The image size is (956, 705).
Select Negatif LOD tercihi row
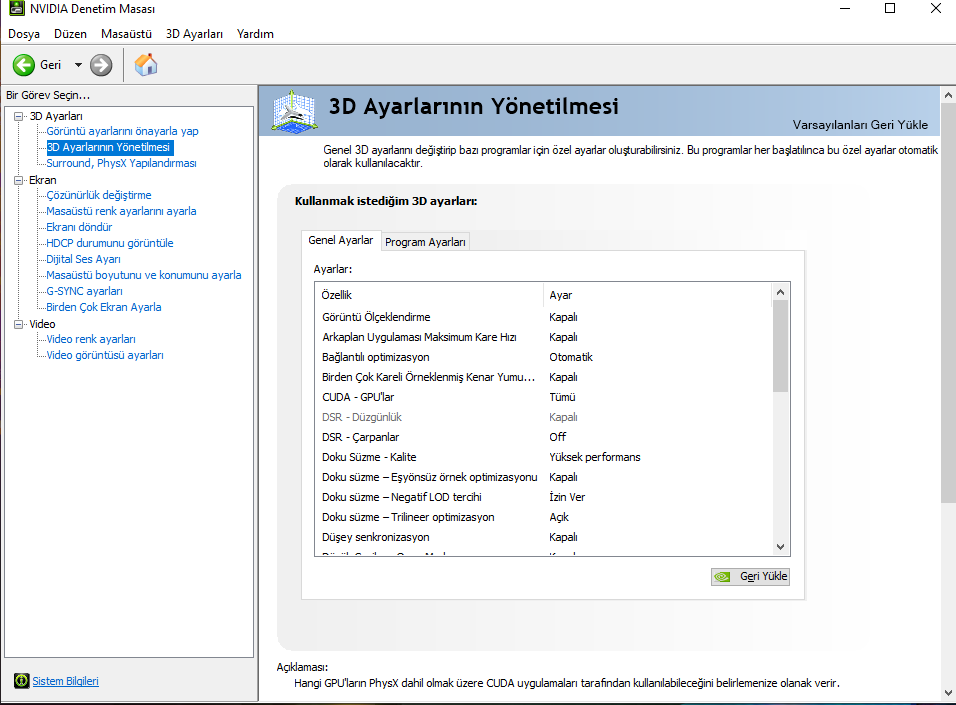coord(543,497)
